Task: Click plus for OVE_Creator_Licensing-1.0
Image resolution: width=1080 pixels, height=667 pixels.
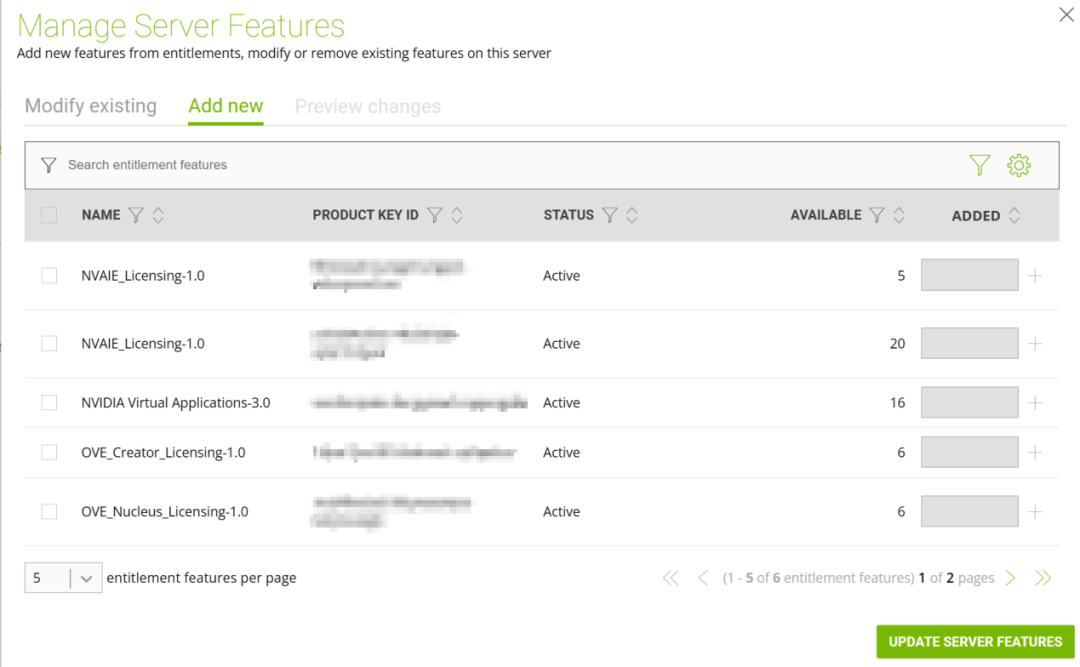Action: [x=1035, y=452]
